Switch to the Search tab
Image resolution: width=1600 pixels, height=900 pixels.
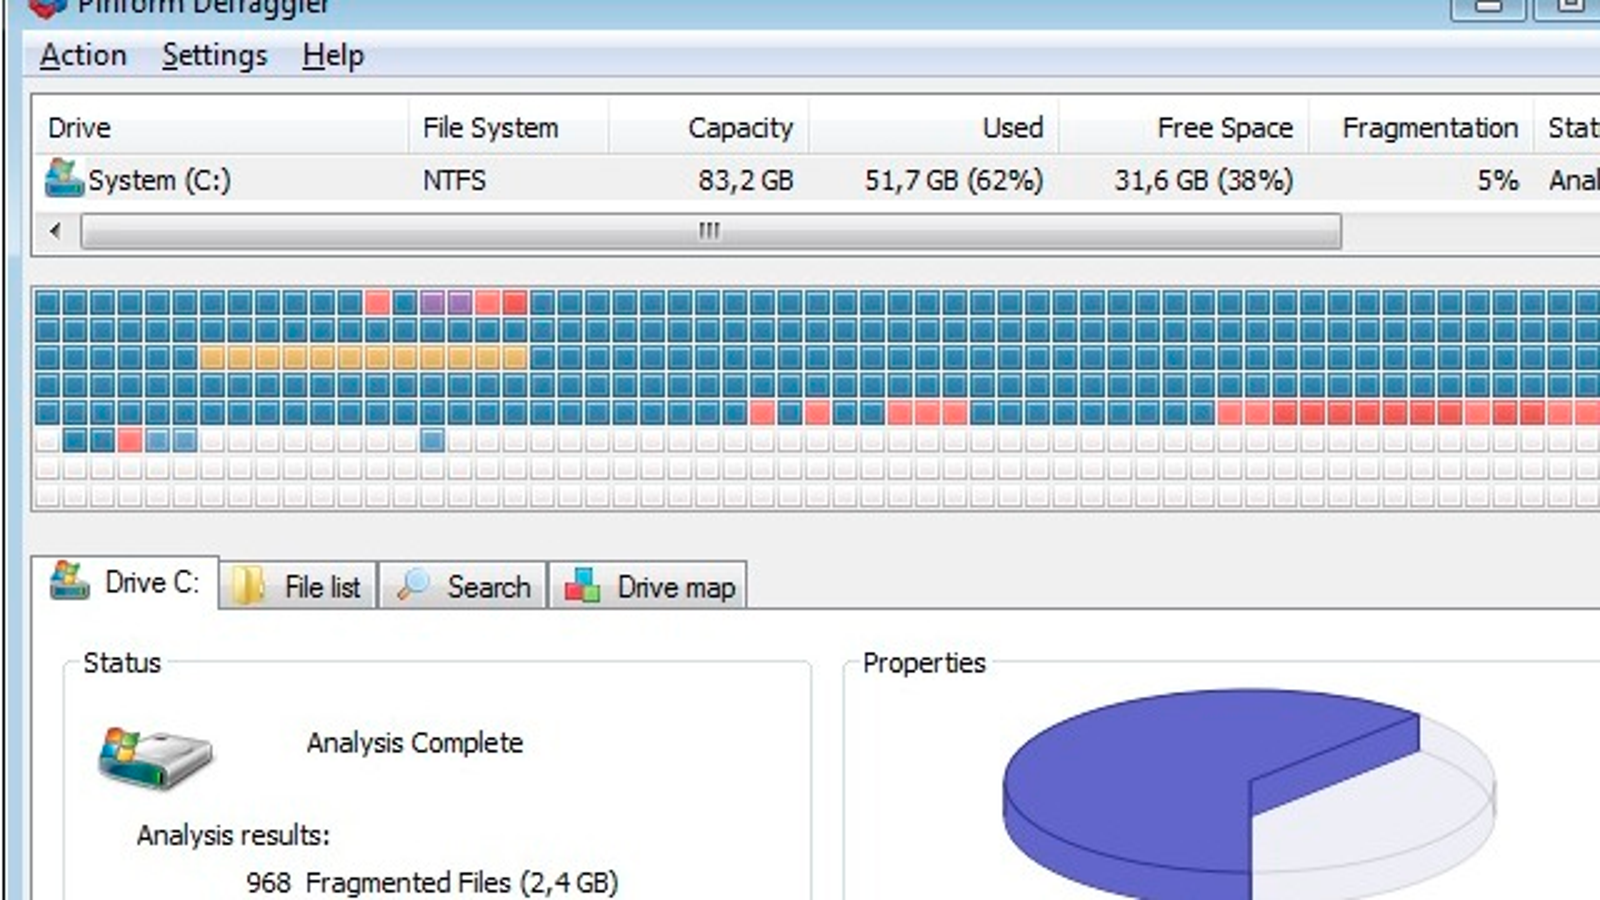463,586
